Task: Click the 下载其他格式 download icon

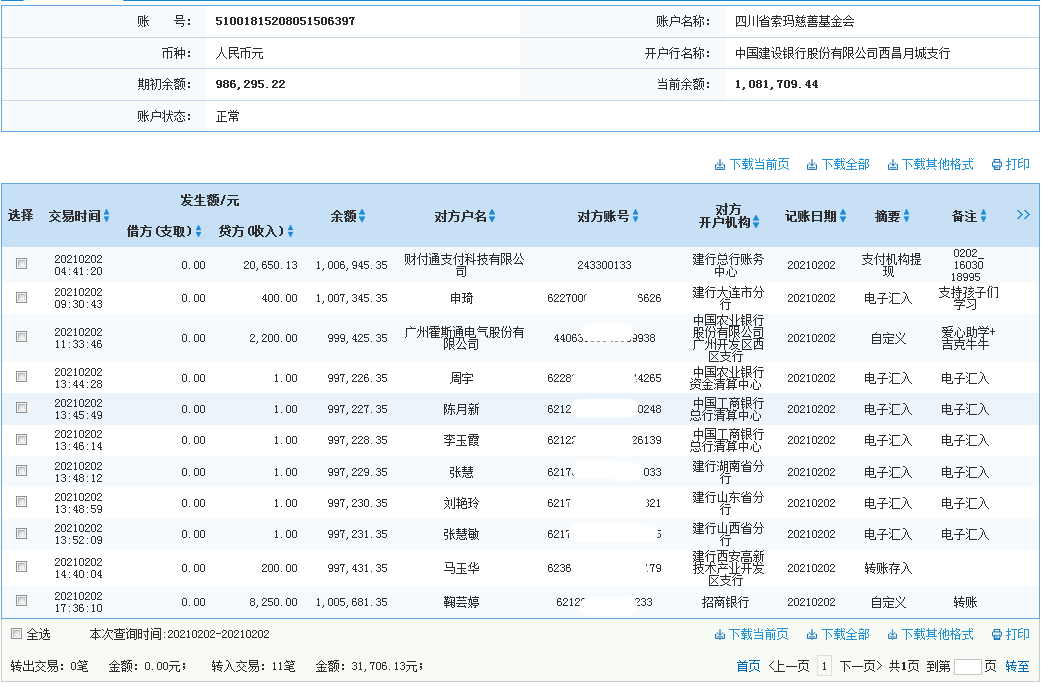Action: click(893, 163)
